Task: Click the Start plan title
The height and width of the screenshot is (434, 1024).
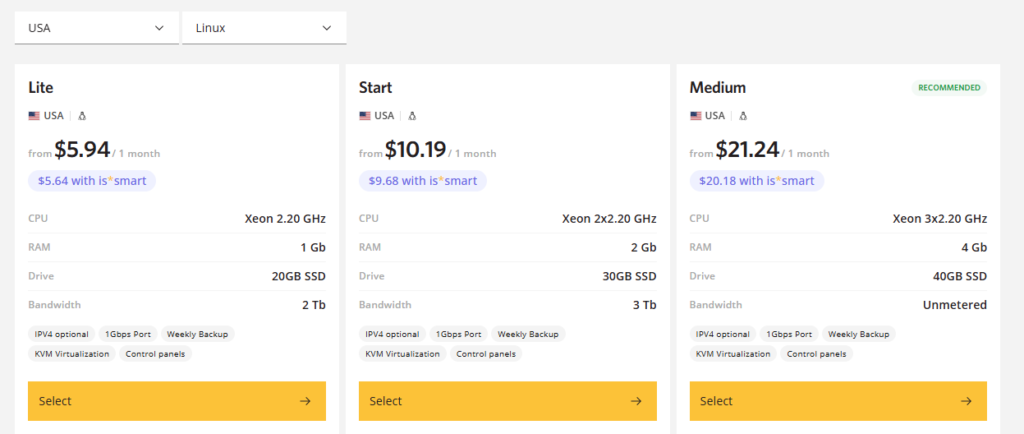Action: coord(376,87)
